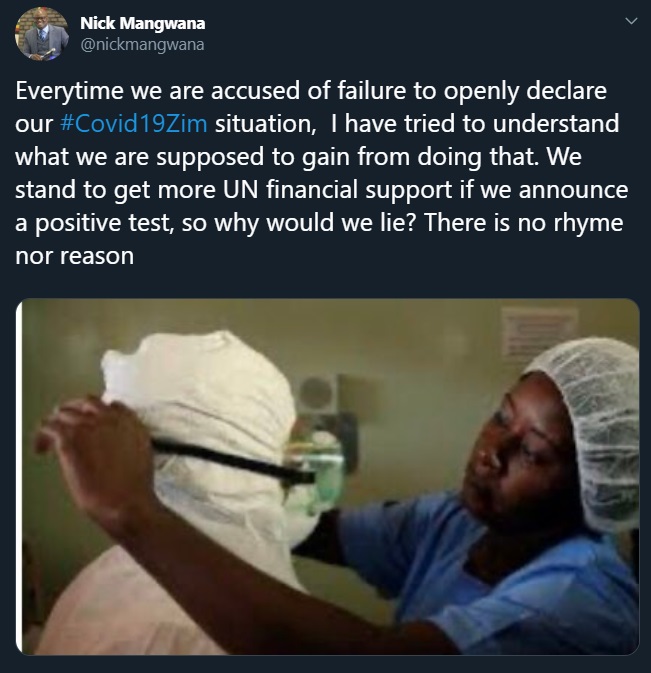Click the #Covid19Zim hashtag
Image resolution: width=651 pixels, height=673 pixels.
(x=134, y=124)
